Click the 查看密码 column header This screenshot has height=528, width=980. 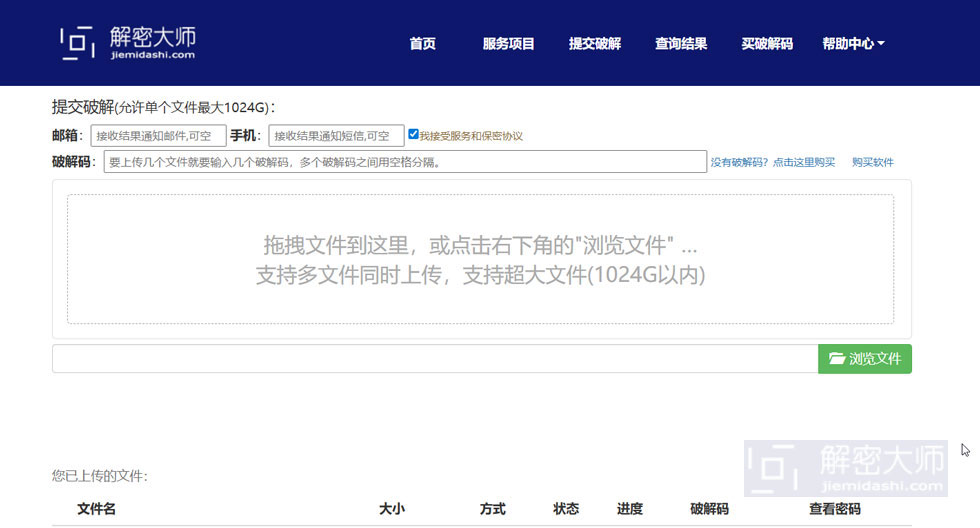click(x=835, y=509)
